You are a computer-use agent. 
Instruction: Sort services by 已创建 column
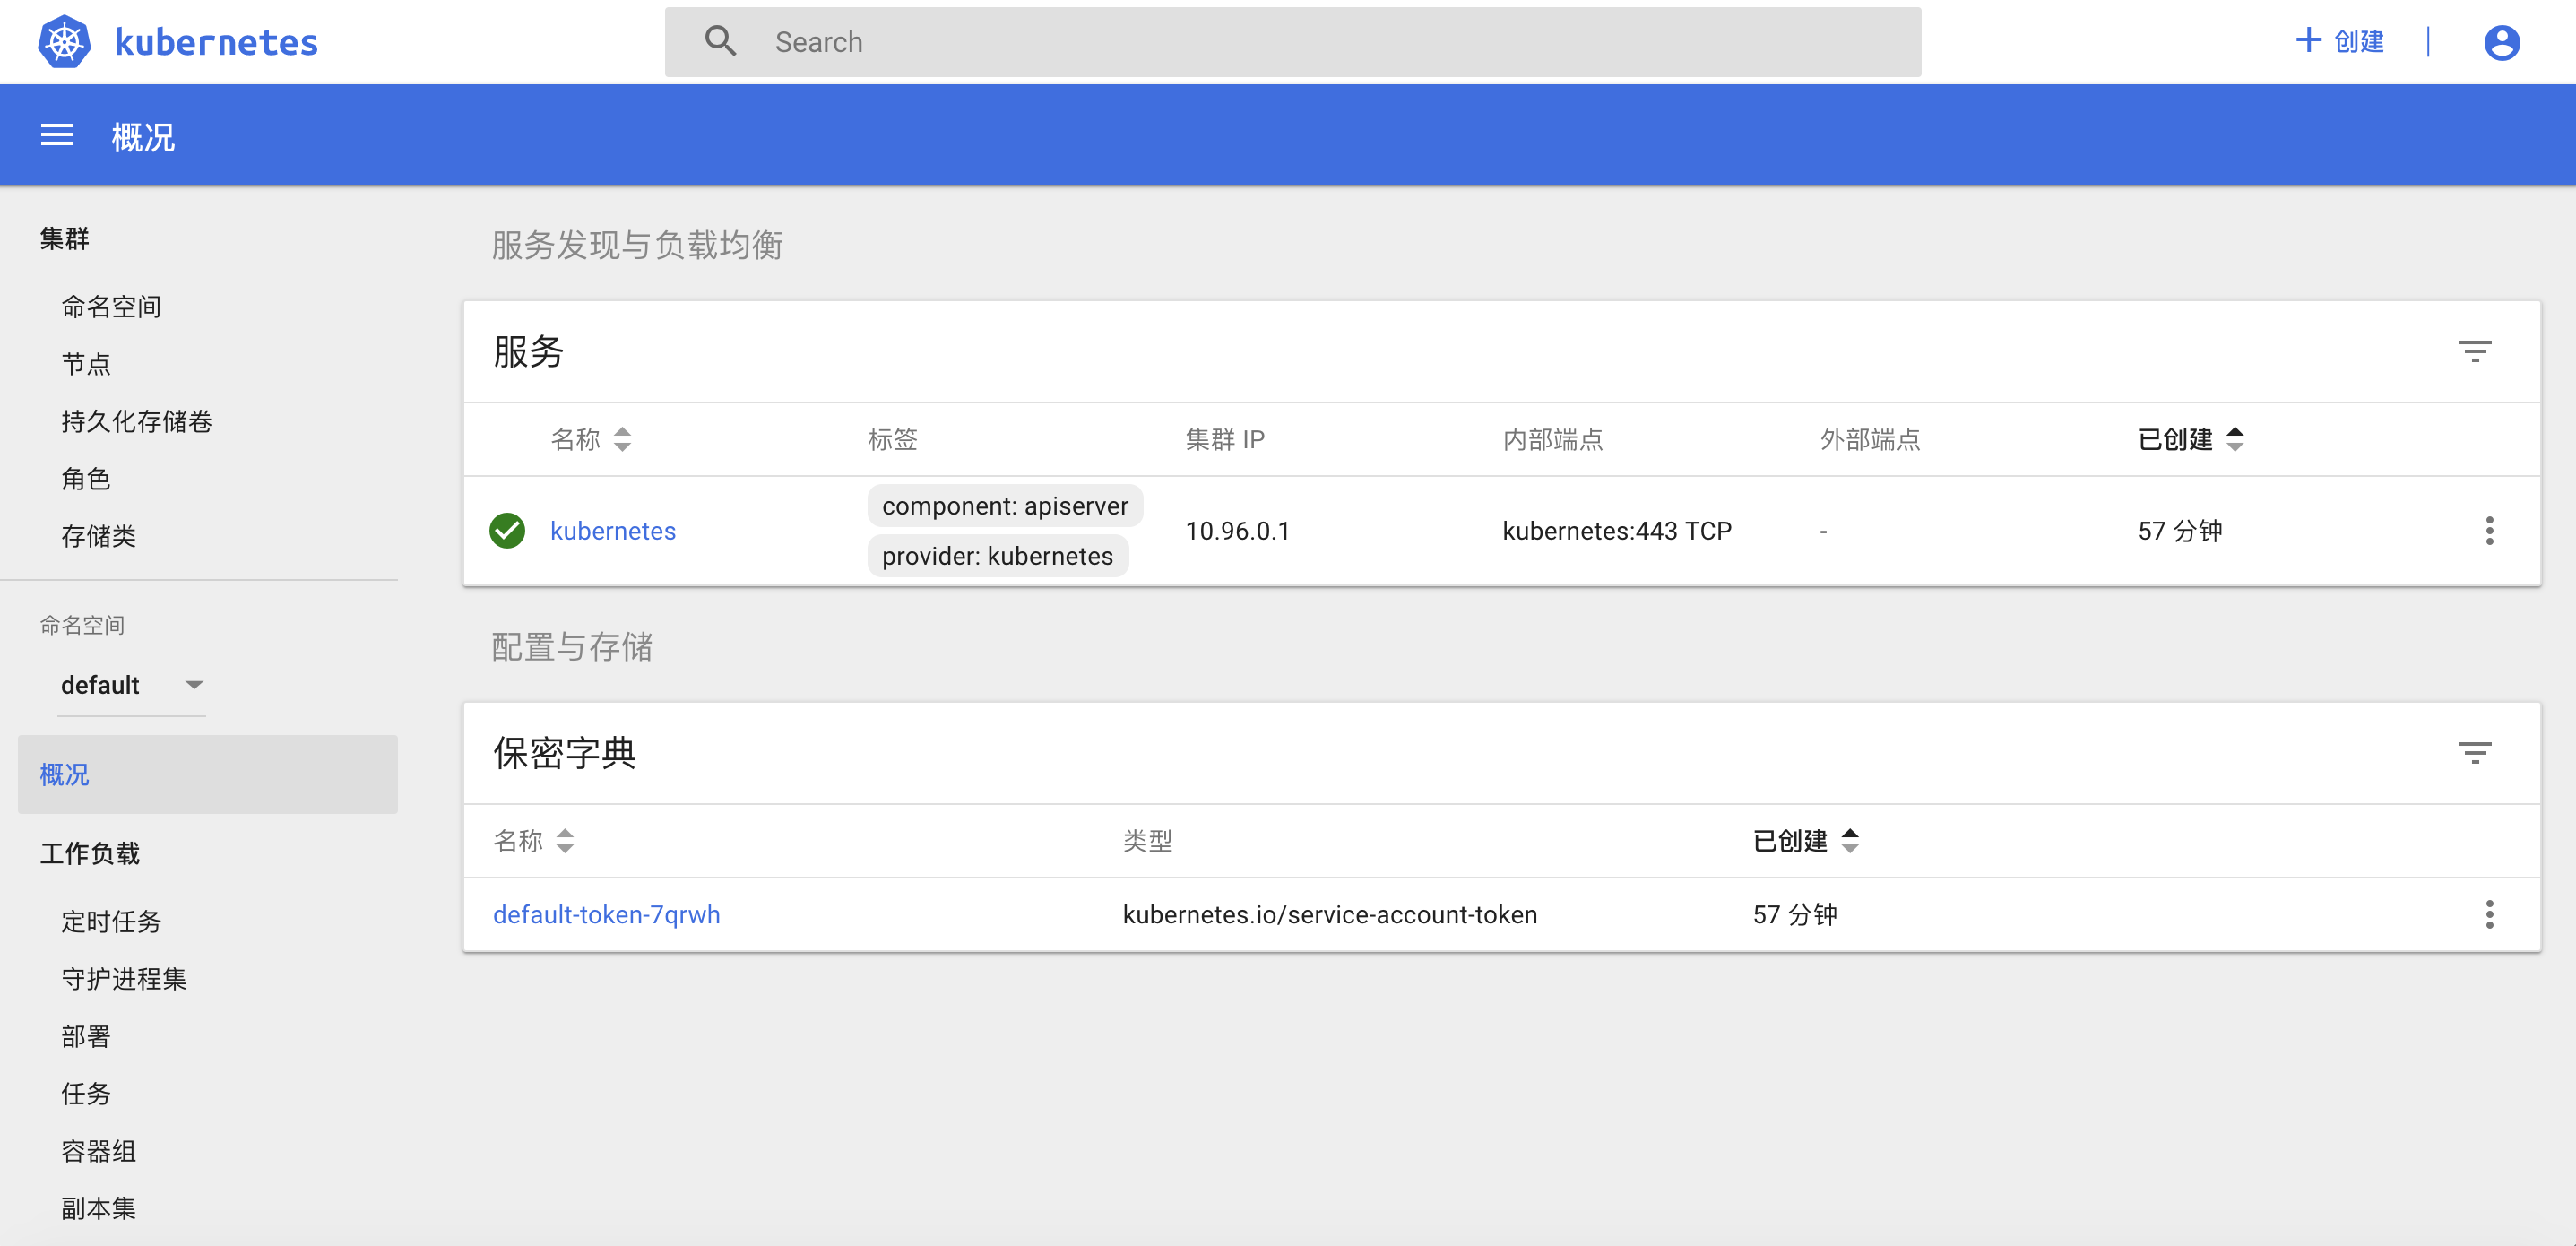coord(2191,439)
